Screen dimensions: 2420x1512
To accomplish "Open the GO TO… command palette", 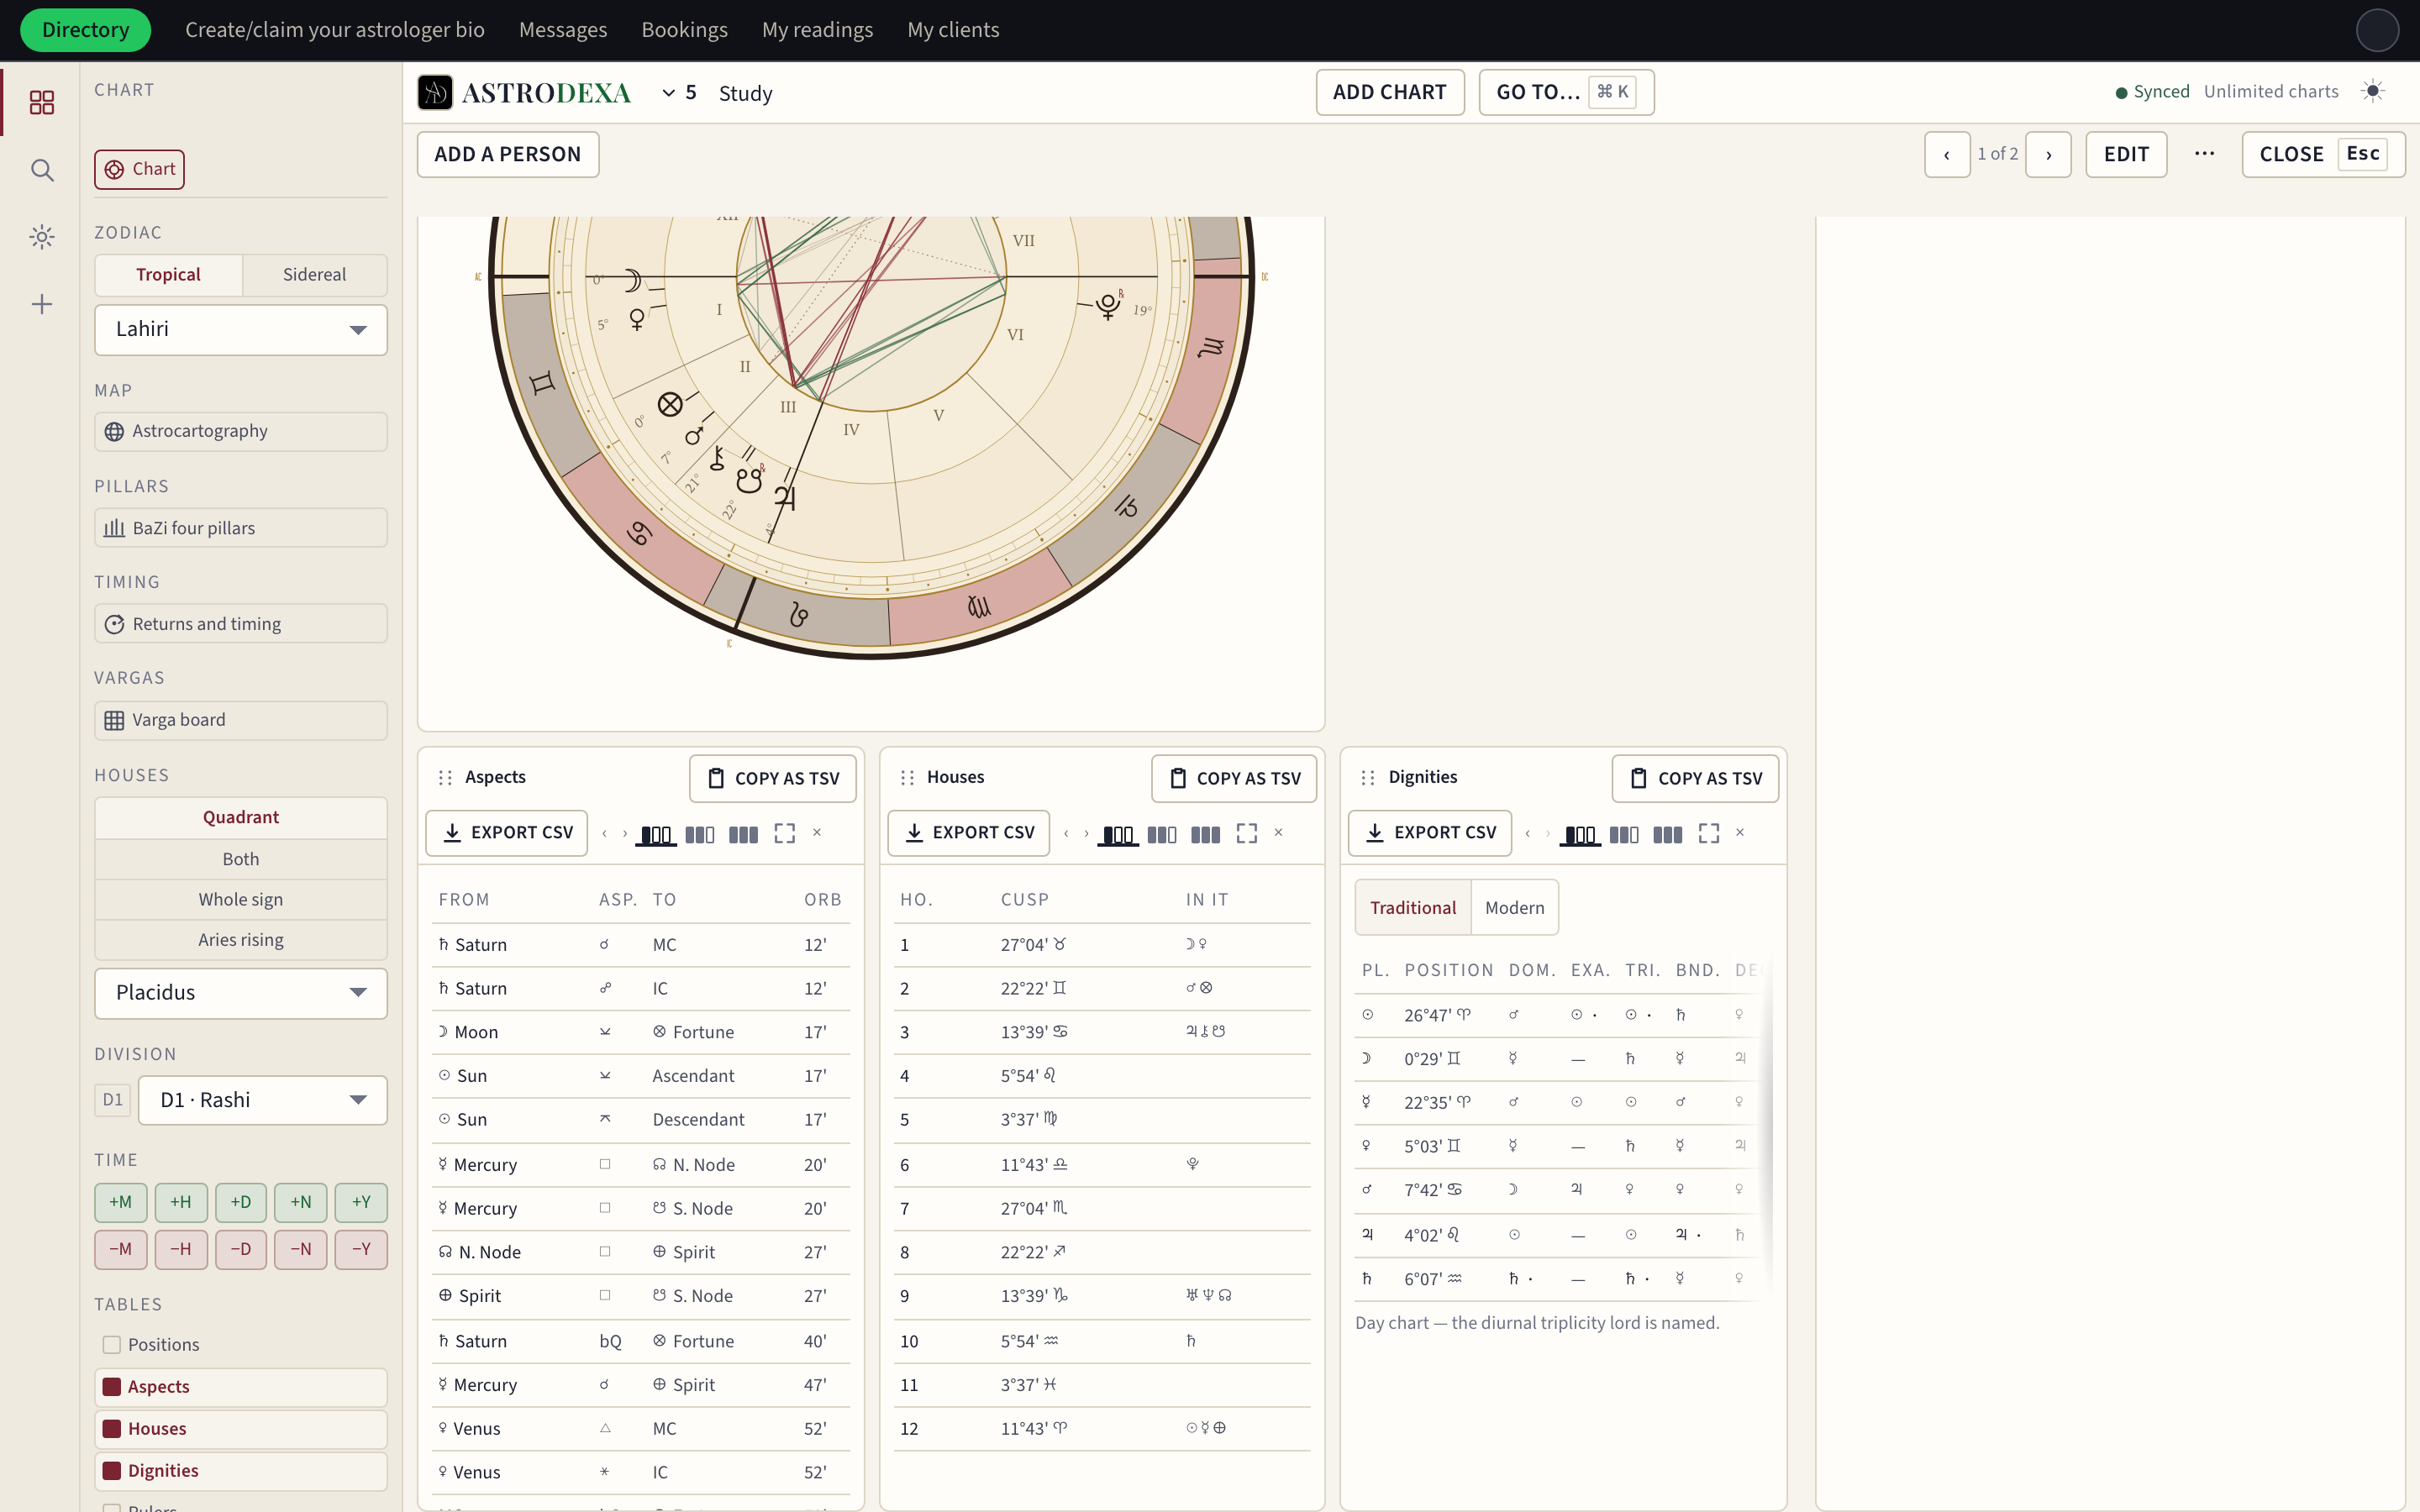I will 1565,92.
